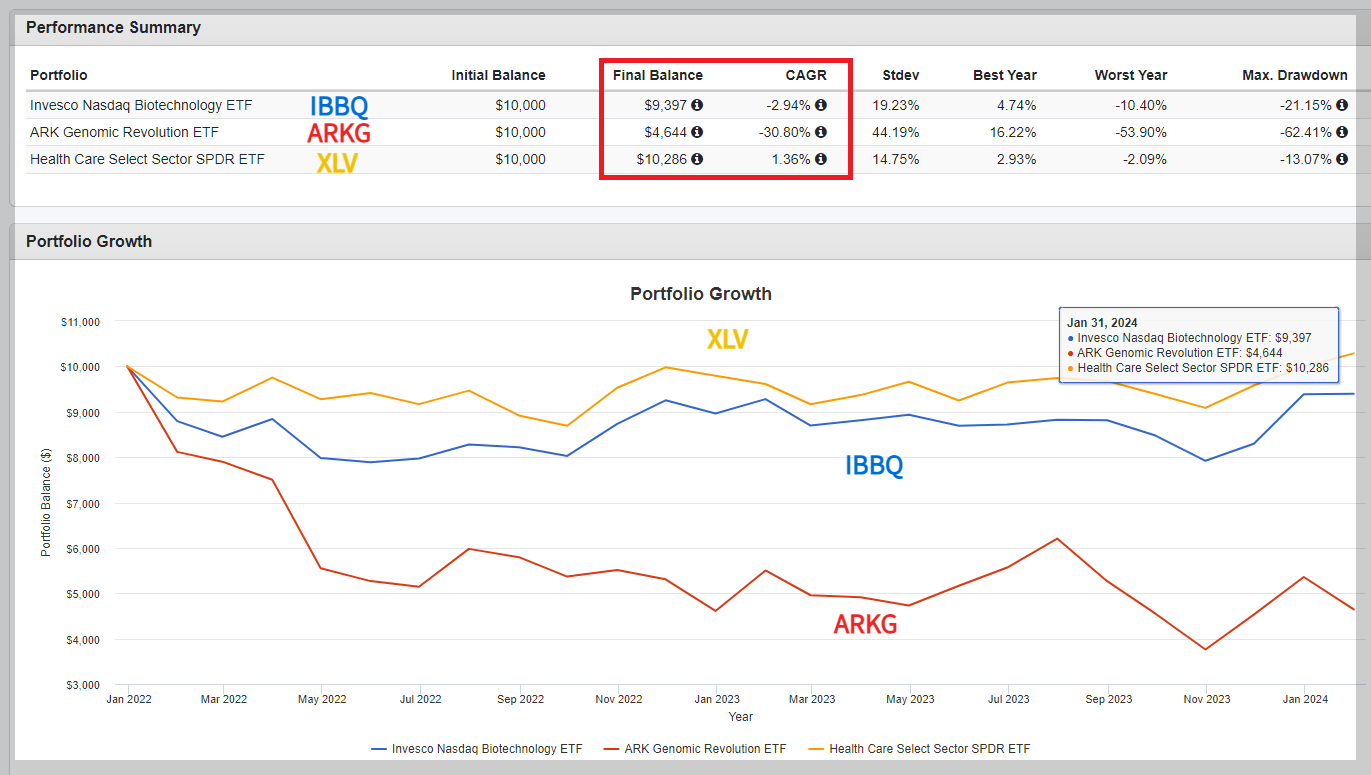Click the Year x-axis title
This screenshot has height=775, width=1371.
click(741, 717)
